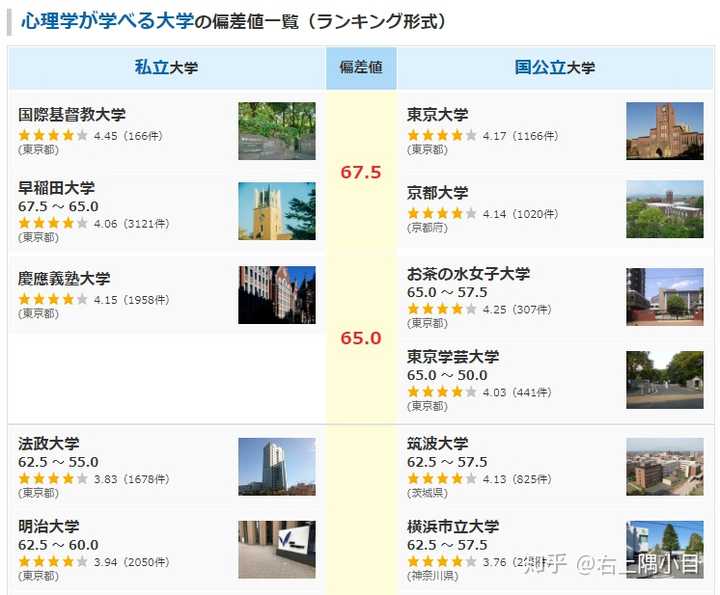Click the 4.25 (307件) rating text
Viewport: 720px width, 595px height.
click(x=517, y=309)
